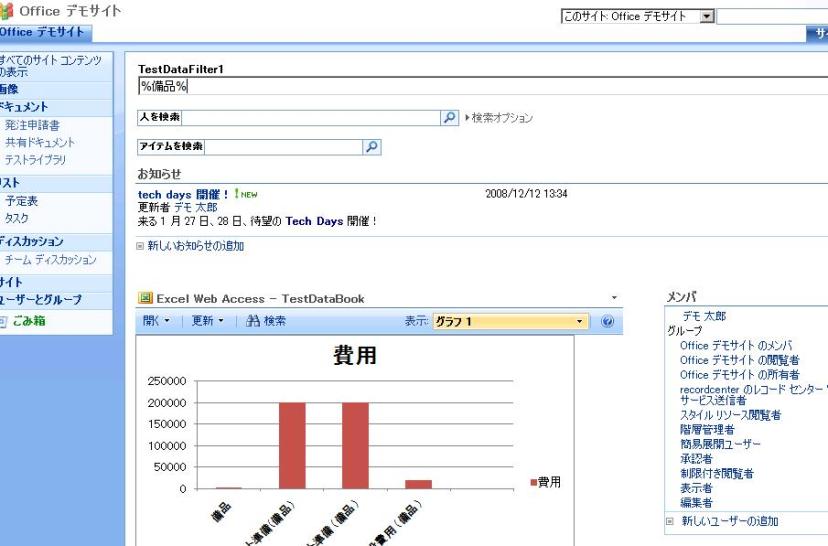Click 新しいお知らせの追加 link
The image size is (828, 546).
click(196, 246)
